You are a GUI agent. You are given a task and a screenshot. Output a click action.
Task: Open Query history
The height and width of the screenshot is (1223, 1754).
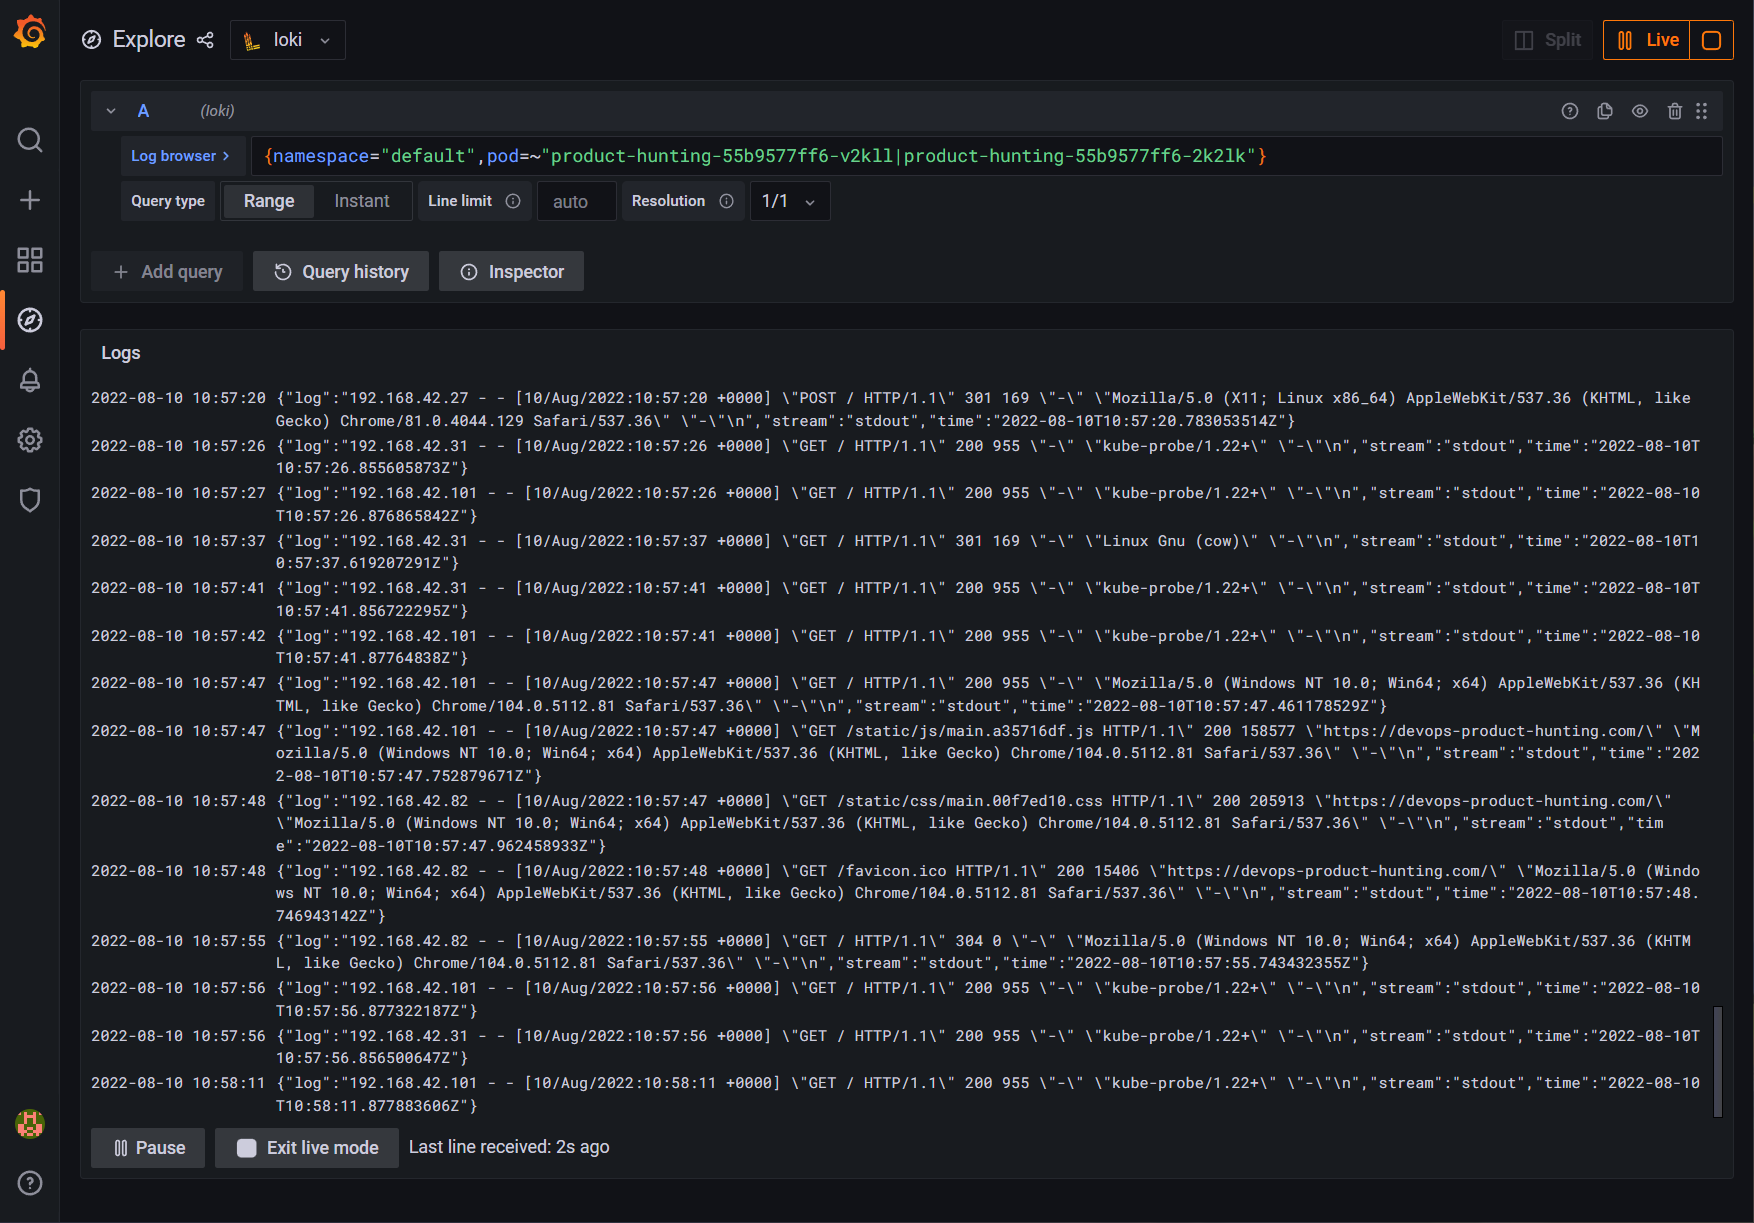[341, 271]
